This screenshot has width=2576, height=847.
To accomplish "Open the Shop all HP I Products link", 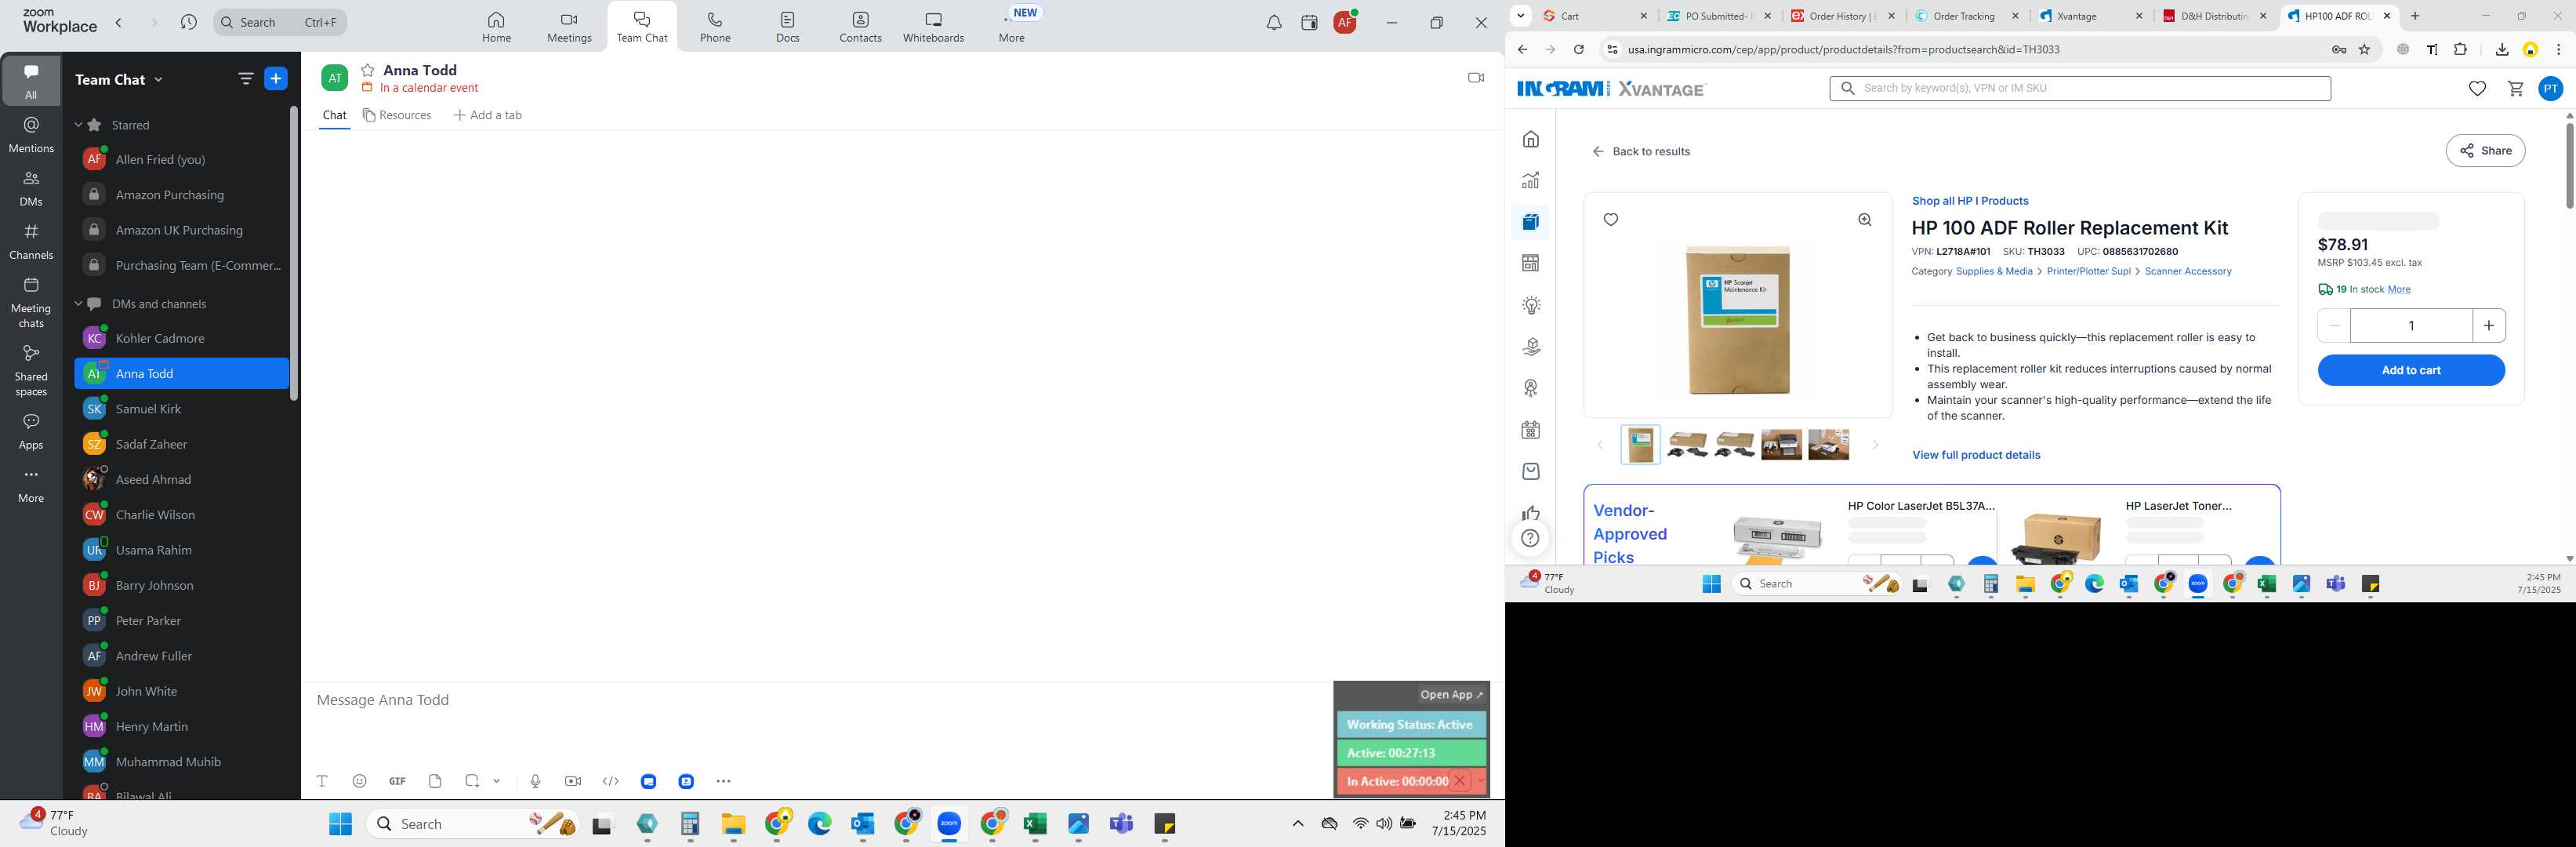I will tap(1970, 201).
